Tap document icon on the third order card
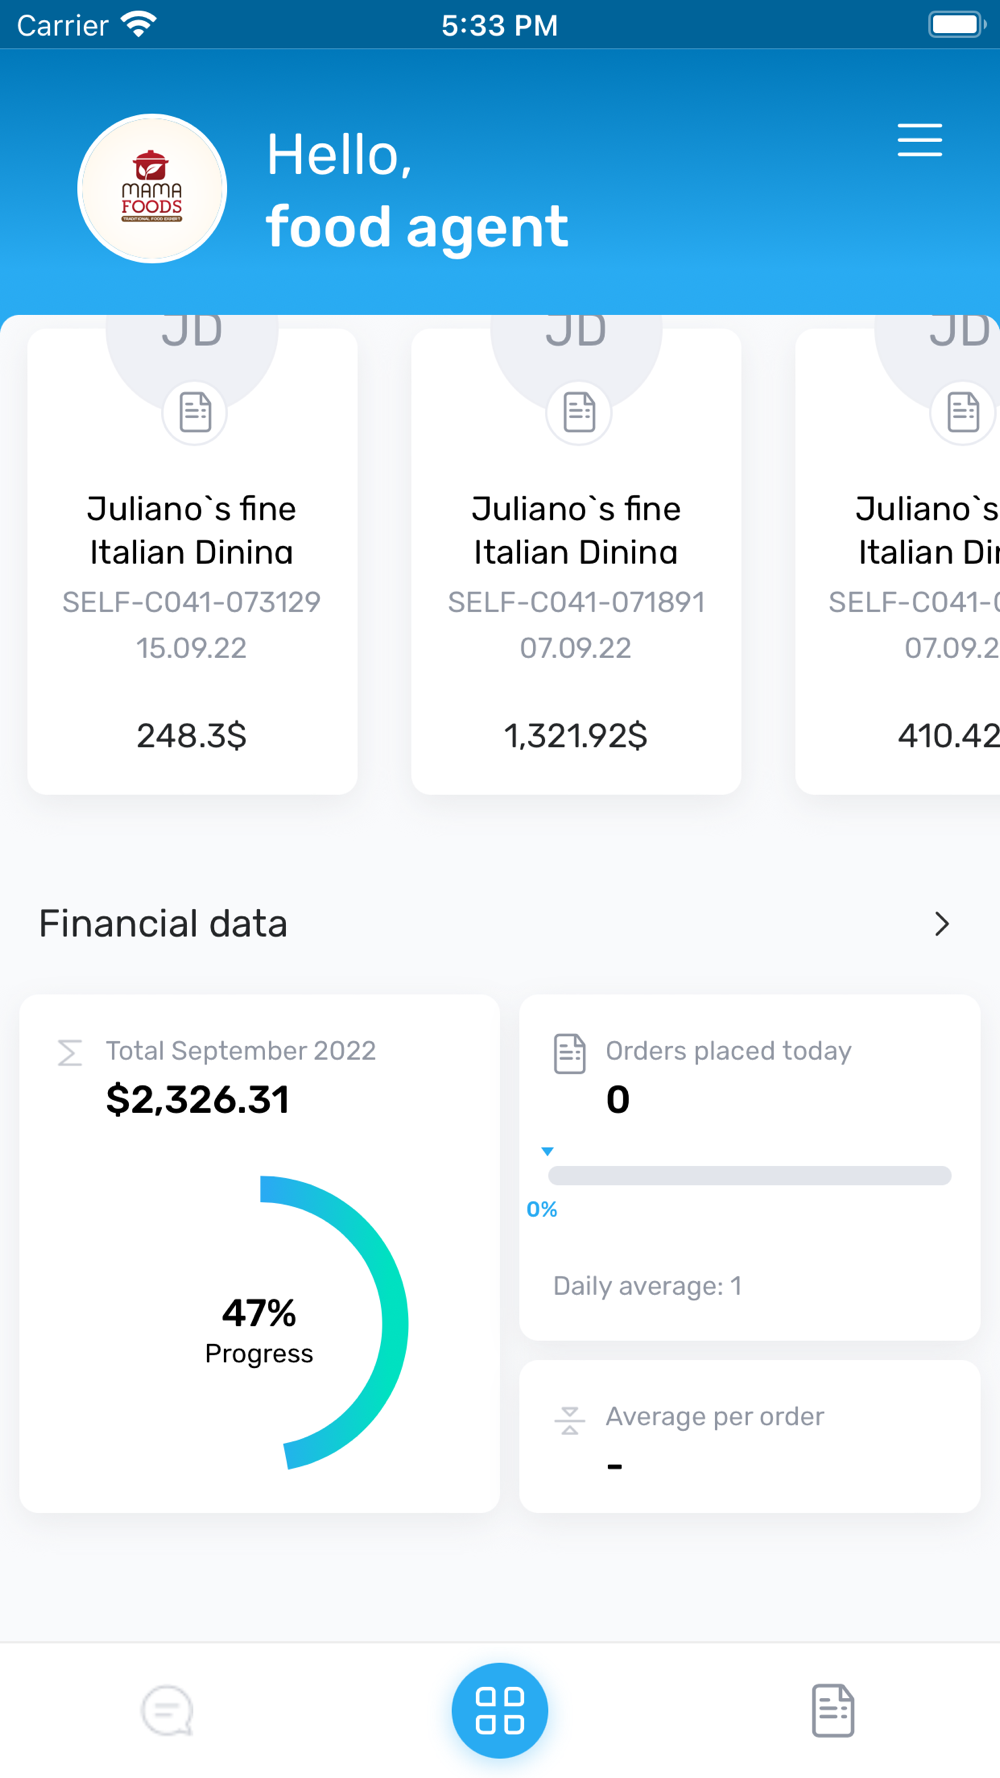The height and width of the screenshot is (1778, 1000). point(962,412)
